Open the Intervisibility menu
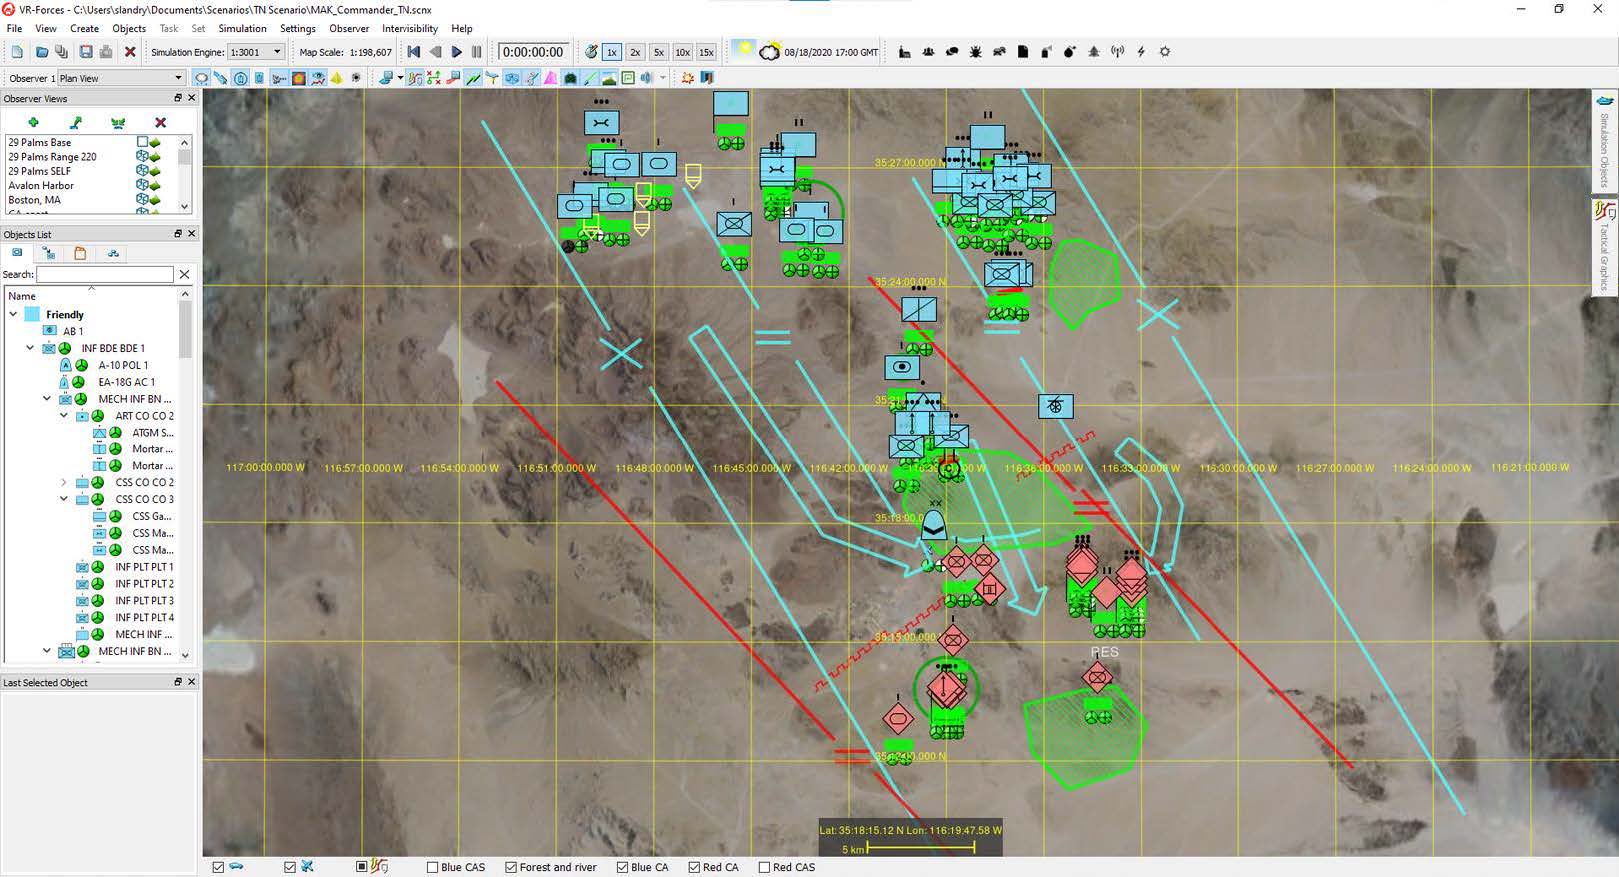This screenshot has height=877, width=1619. pyautogui.click(x=409, y=28)
